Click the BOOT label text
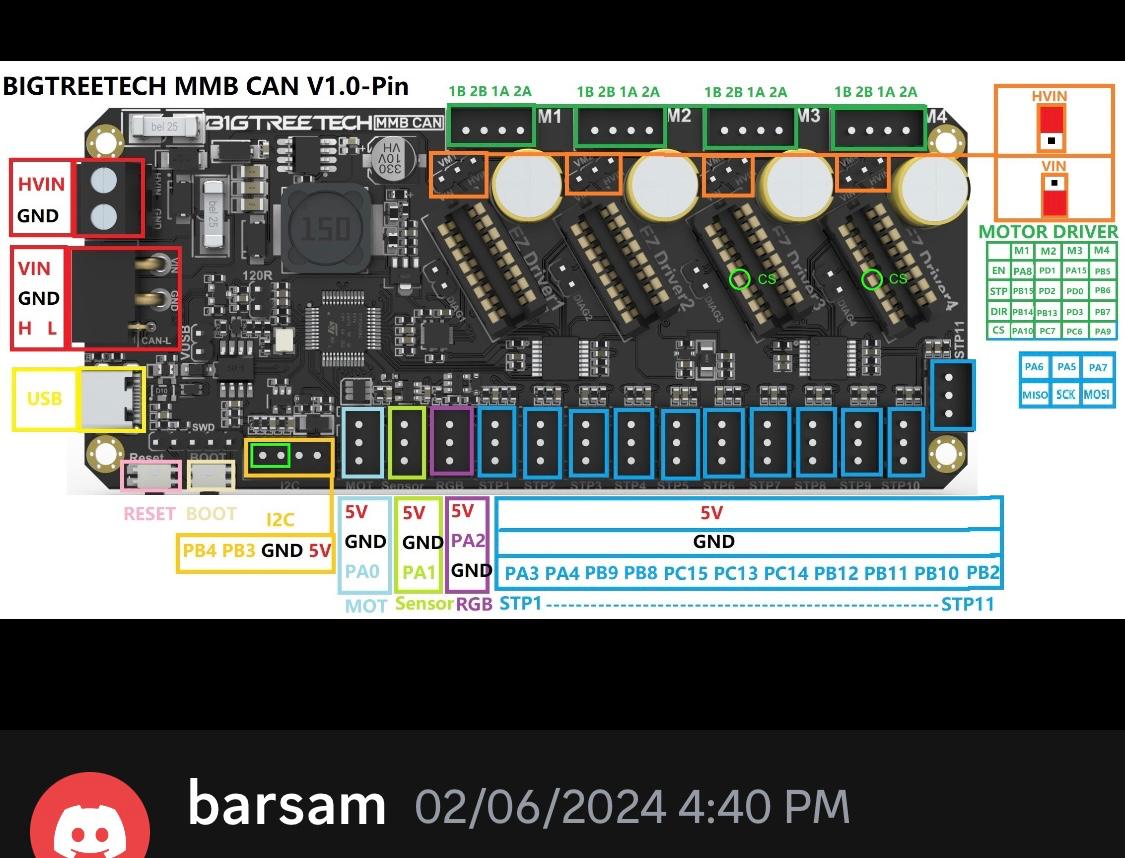Image resolution: width=1125 pixels, height=858 pixels. 211,514
